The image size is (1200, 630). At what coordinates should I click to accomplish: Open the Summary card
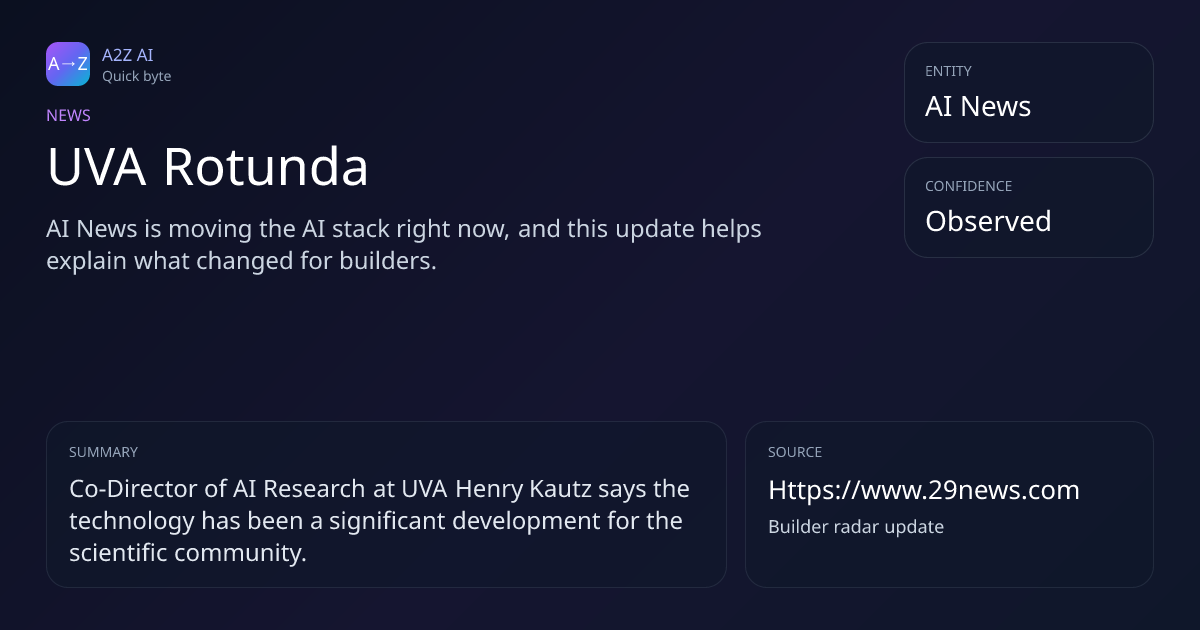click(386, 504)
